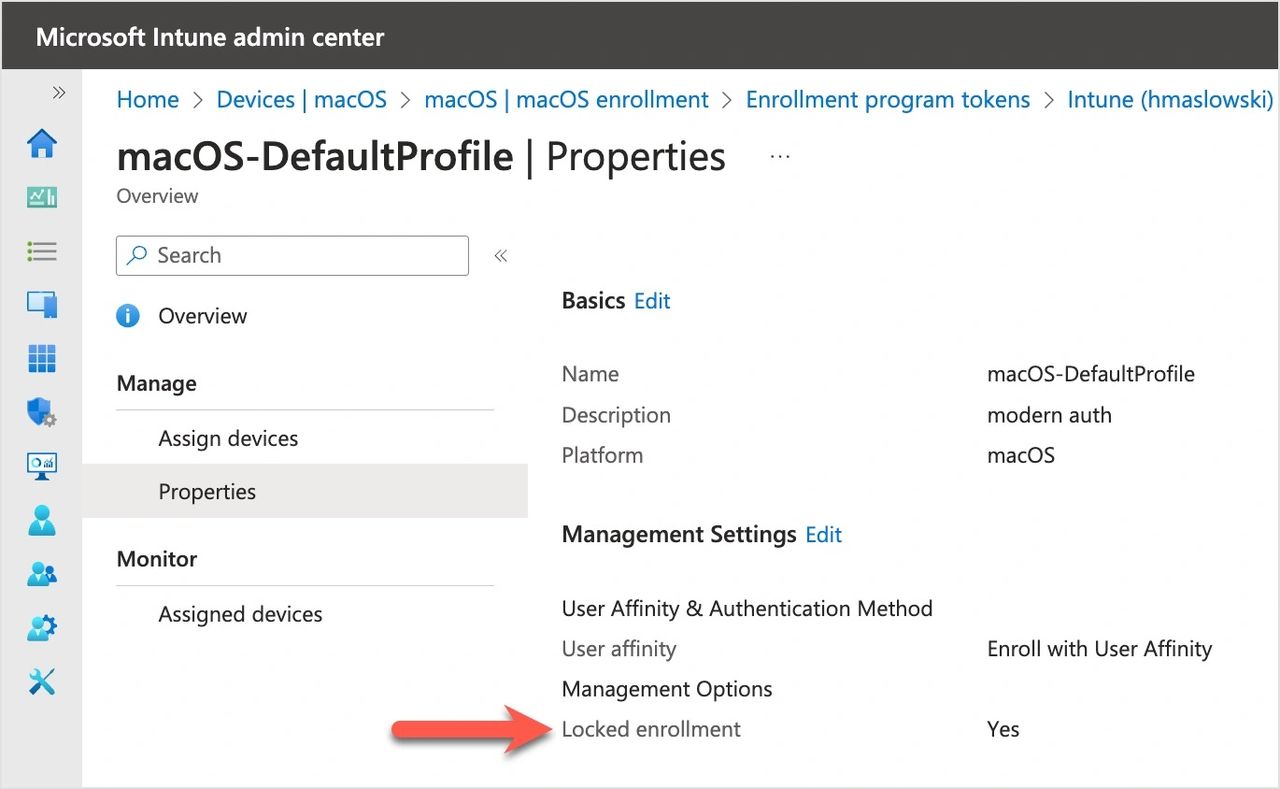Open the Apps grid icon
This screenshot has height=789, width=1280.
tap(42, 358)
